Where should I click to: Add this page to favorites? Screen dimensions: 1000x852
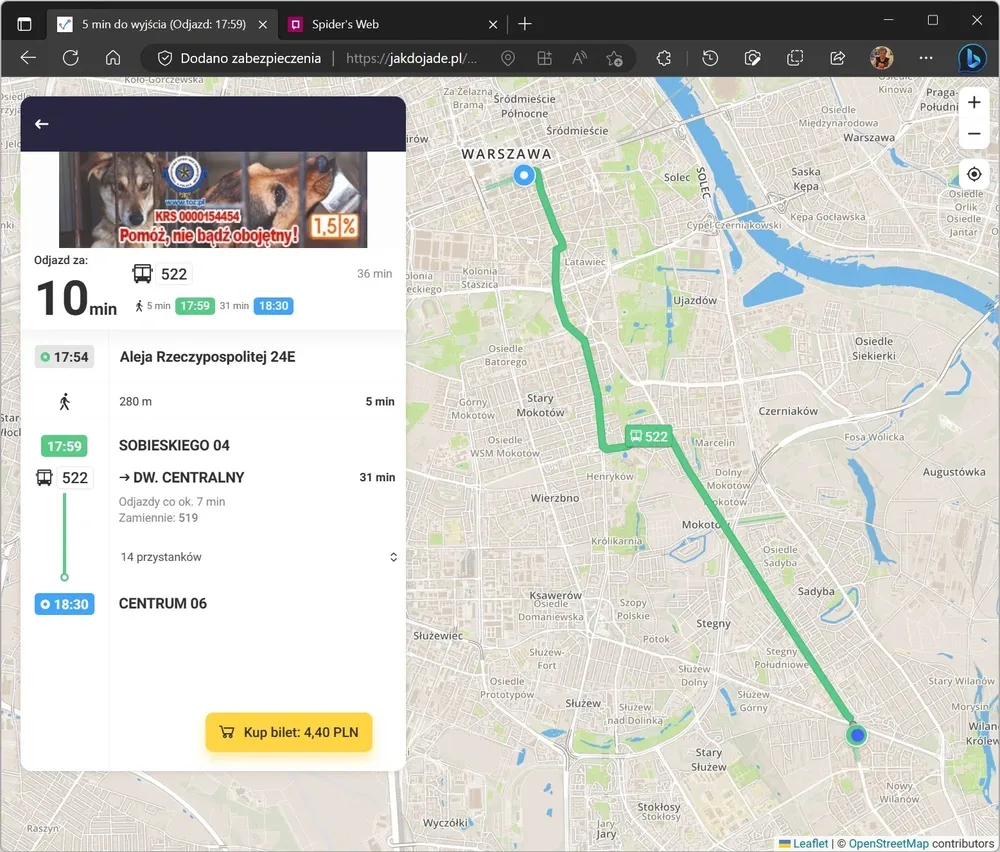click(615, 58)
